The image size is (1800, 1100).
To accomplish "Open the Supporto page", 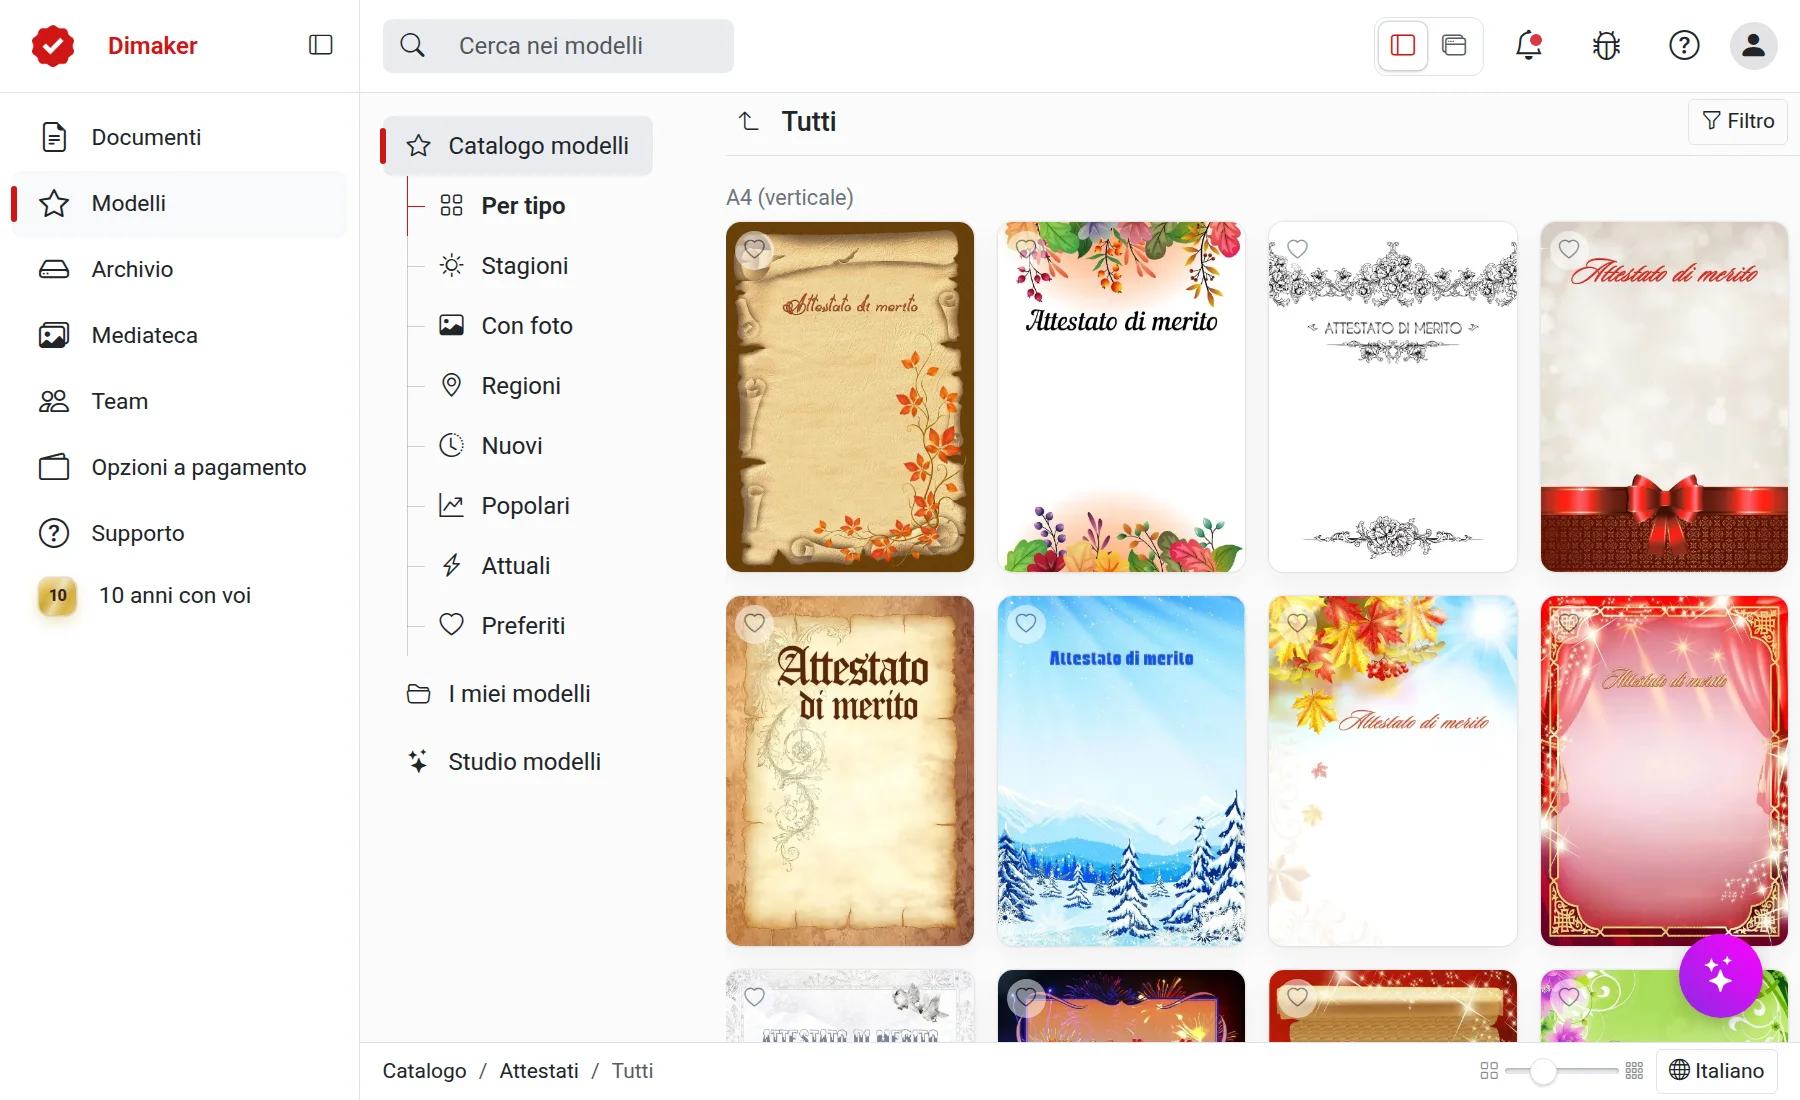I will pyautogui.click(x=180, y=533).
